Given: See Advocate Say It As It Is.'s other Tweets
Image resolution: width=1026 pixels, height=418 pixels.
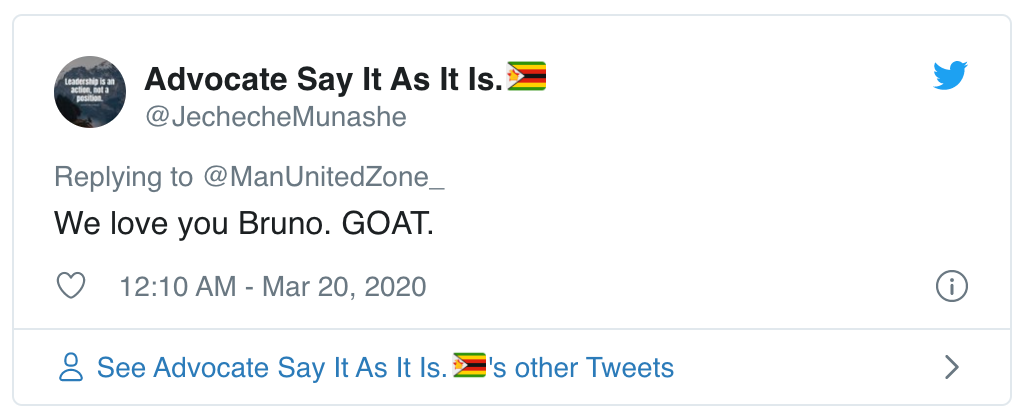Looking at the screenshot, I should (385, 367).
